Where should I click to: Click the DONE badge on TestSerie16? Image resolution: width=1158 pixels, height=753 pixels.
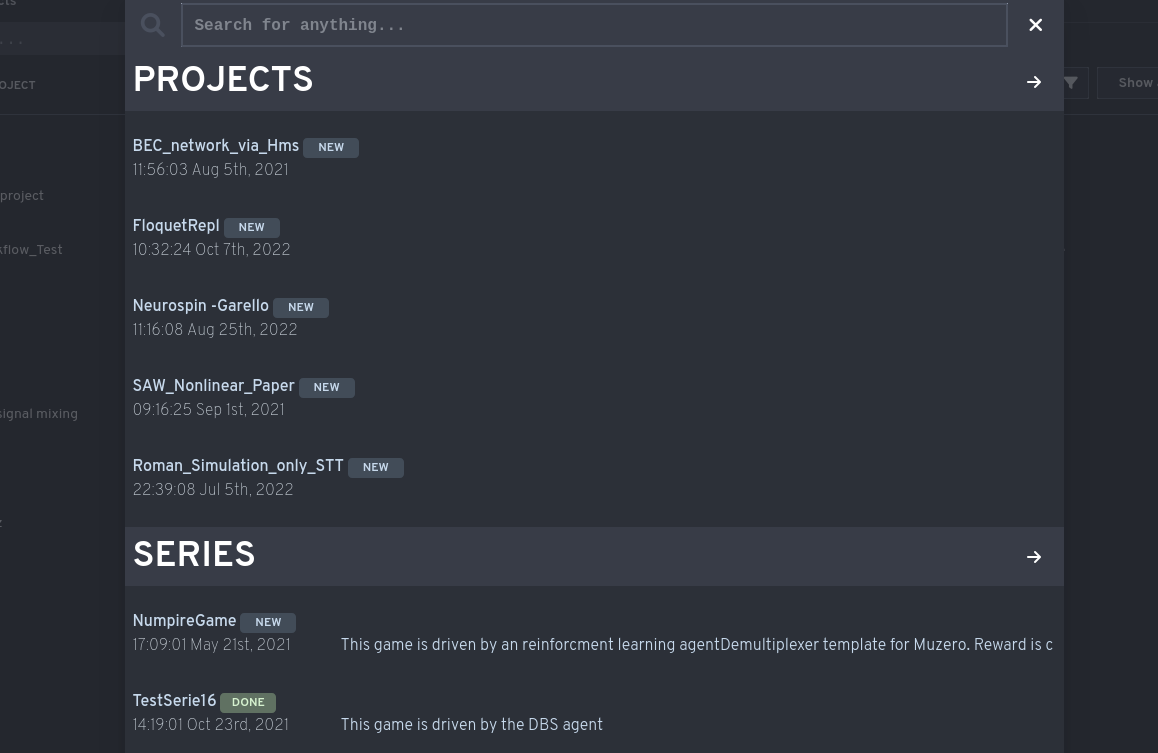pyautogui.click(x=248, y=703)
